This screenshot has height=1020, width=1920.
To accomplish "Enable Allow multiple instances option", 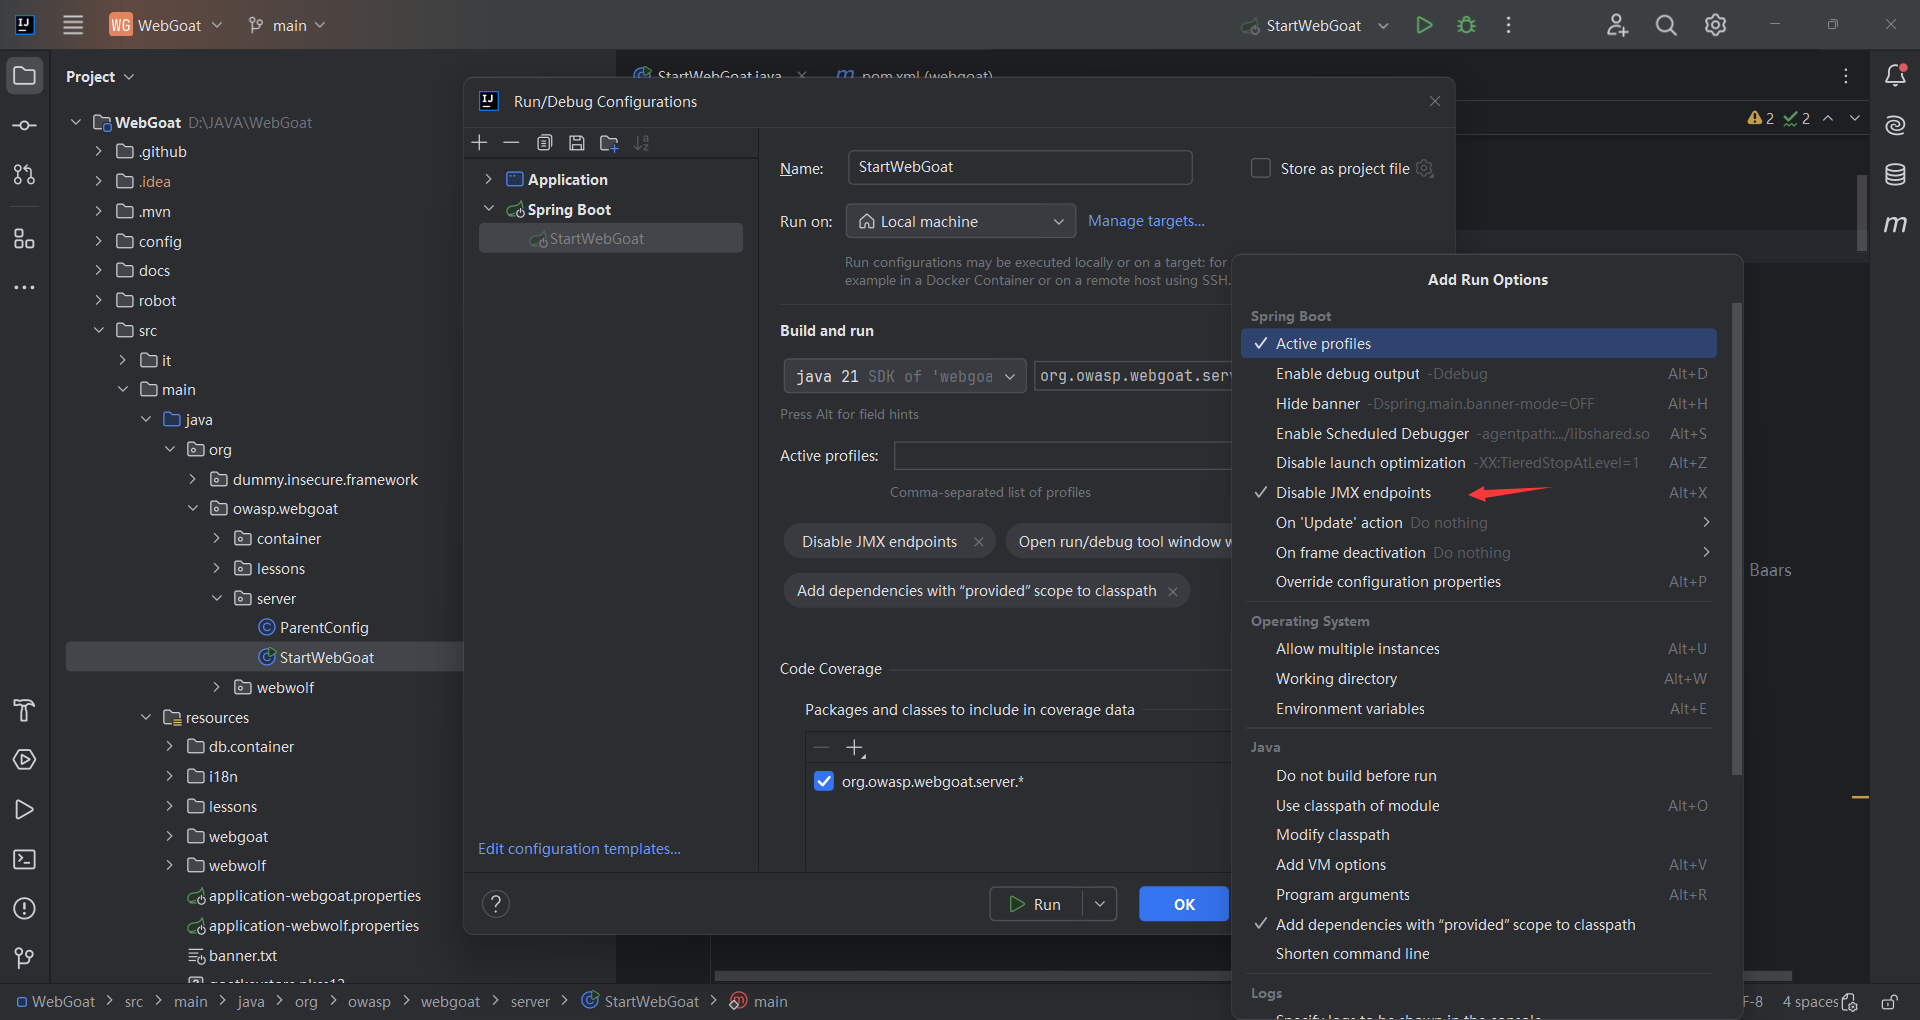I will [1479, 649].
